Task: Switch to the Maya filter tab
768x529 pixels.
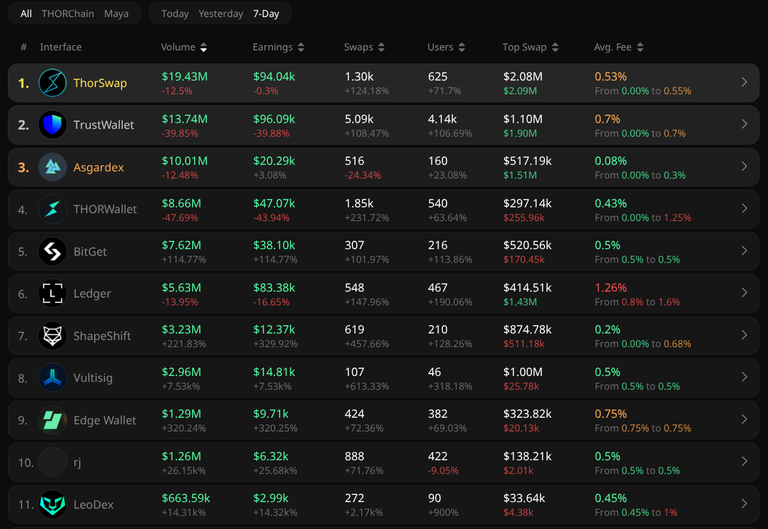Action: pos(116,14)
